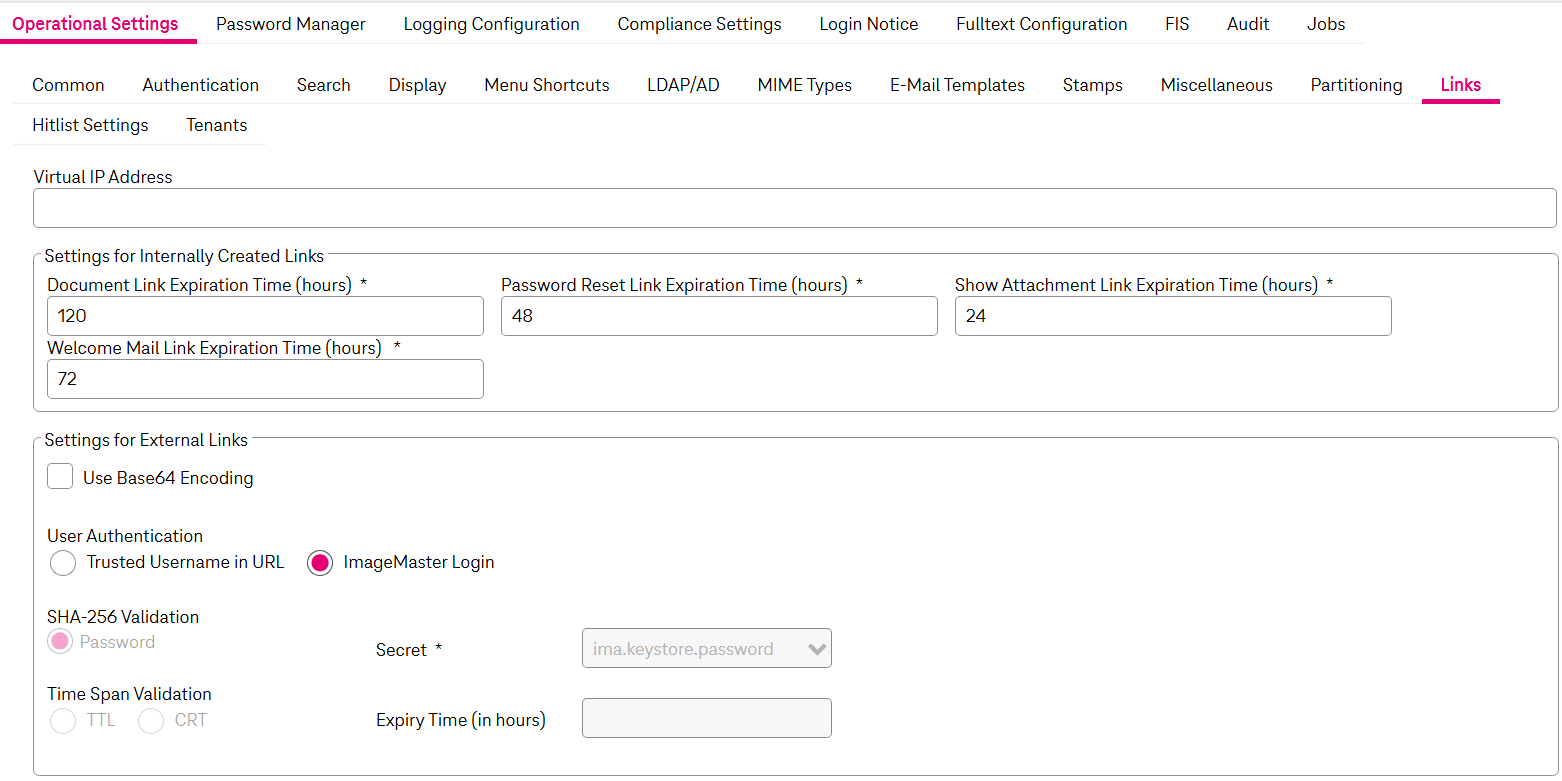1562x781 pixels.
Task: Enable the Use Base64 Encoding checkbox
Action: pos(61,477)
